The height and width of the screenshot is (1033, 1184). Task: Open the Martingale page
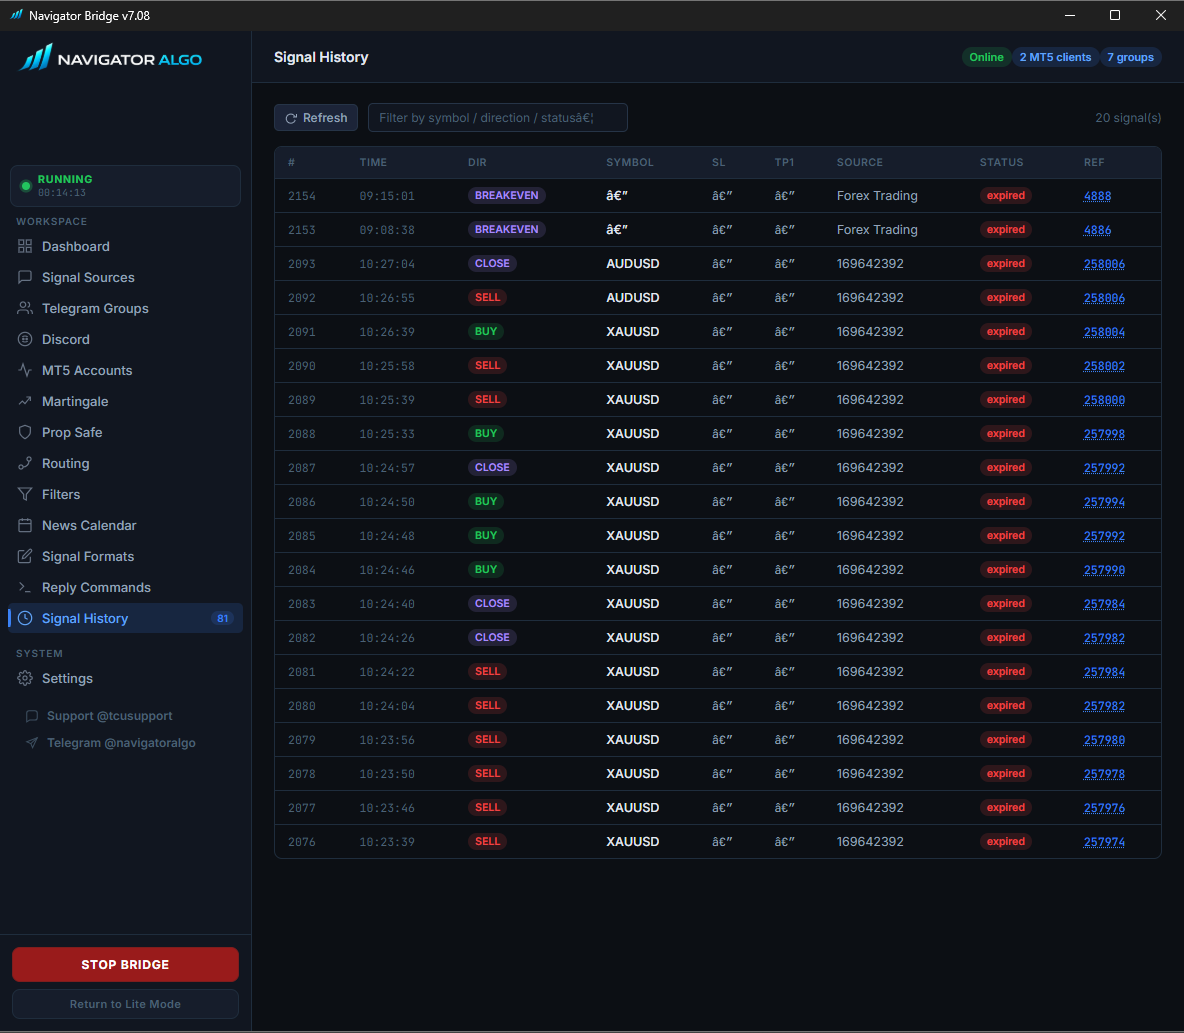pos(125,401)
